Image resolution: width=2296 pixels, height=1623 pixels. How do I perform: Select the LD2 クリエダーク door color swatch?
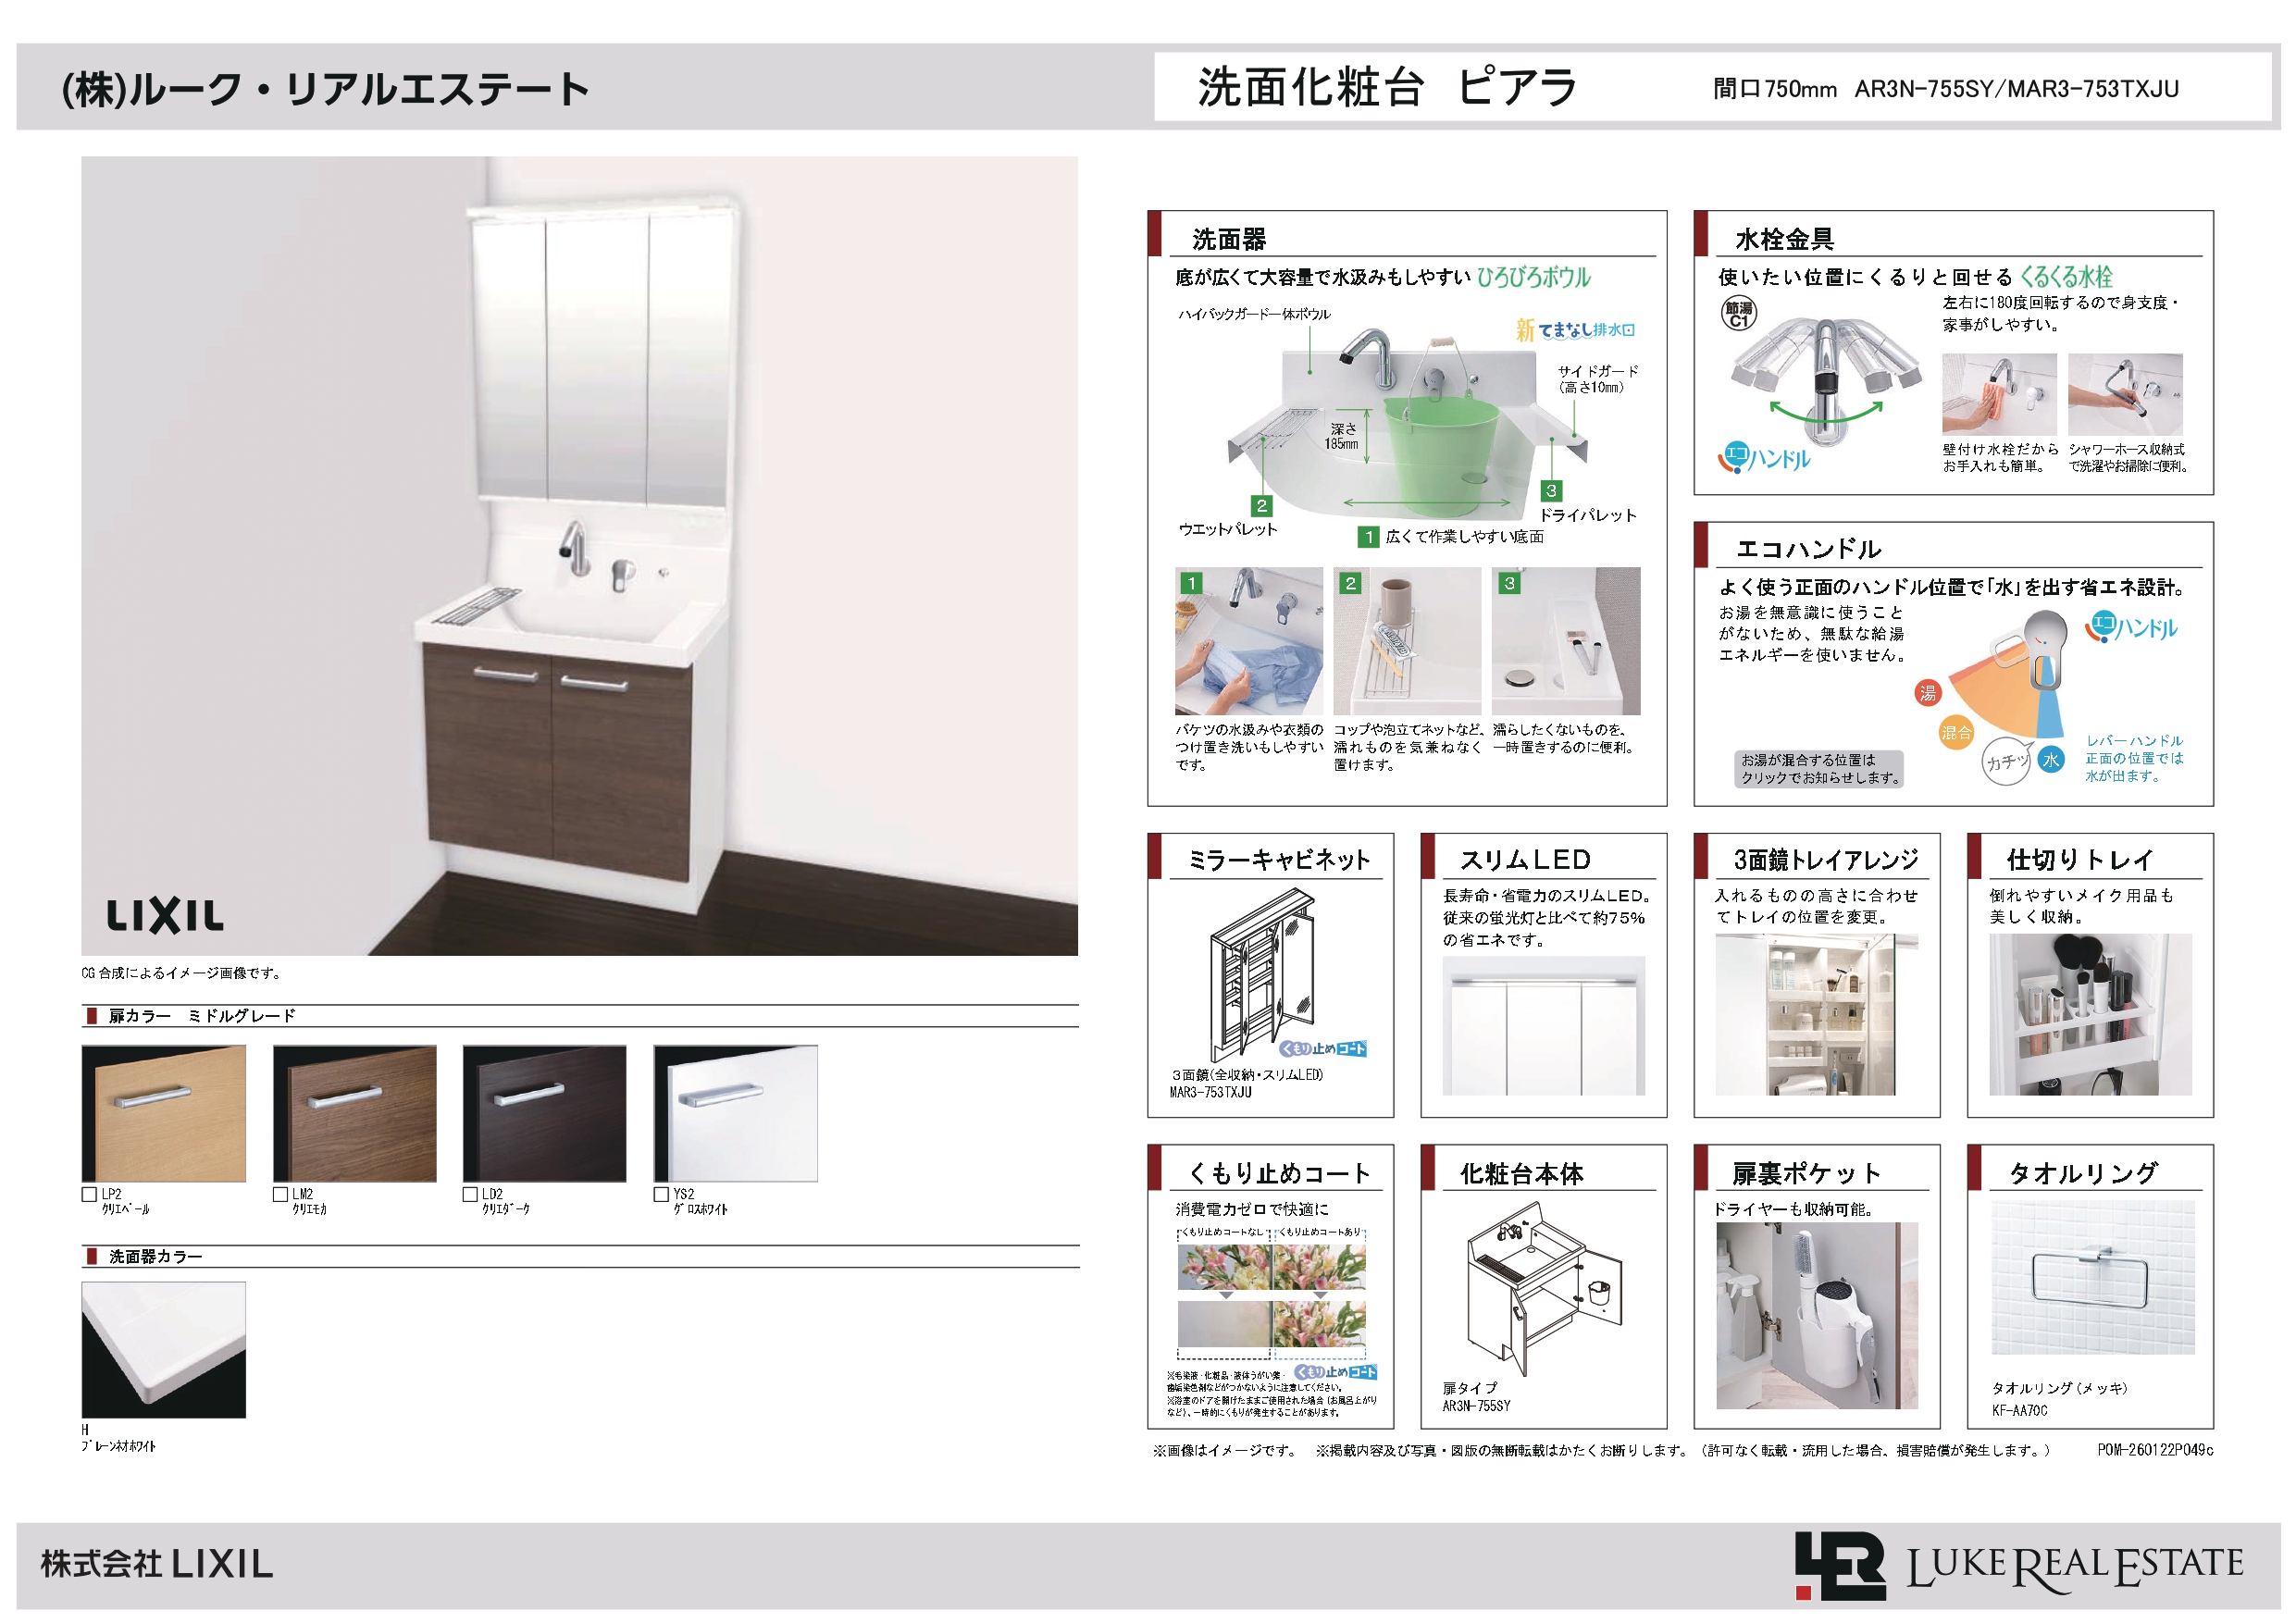[545, 1115]
